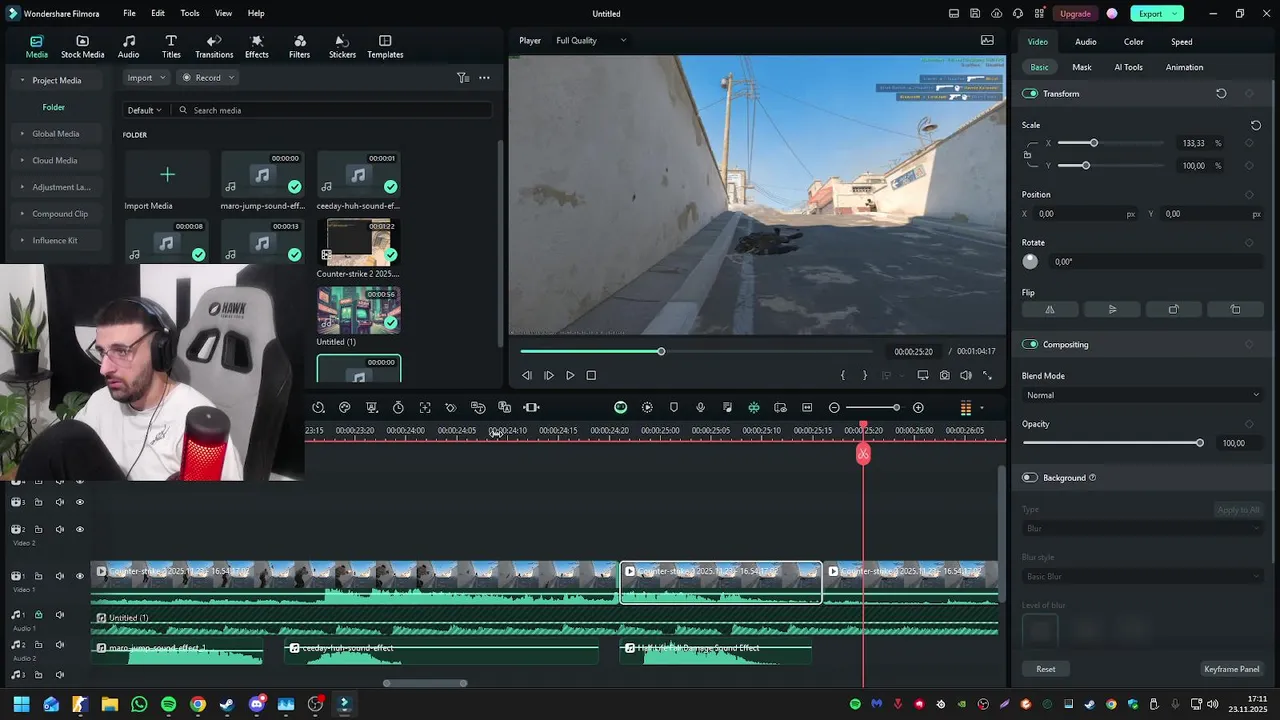The width and height of the screenshot is (1280, 720).
Task: Reset the Scale values
Action: [x=1255, y=125]
